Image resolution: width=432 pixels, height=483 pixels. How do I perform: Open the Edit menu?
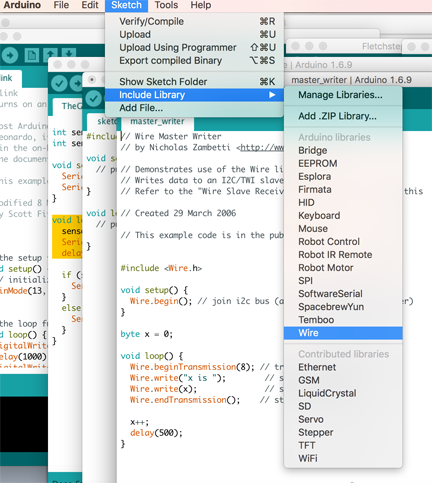[x=90, y=5]
